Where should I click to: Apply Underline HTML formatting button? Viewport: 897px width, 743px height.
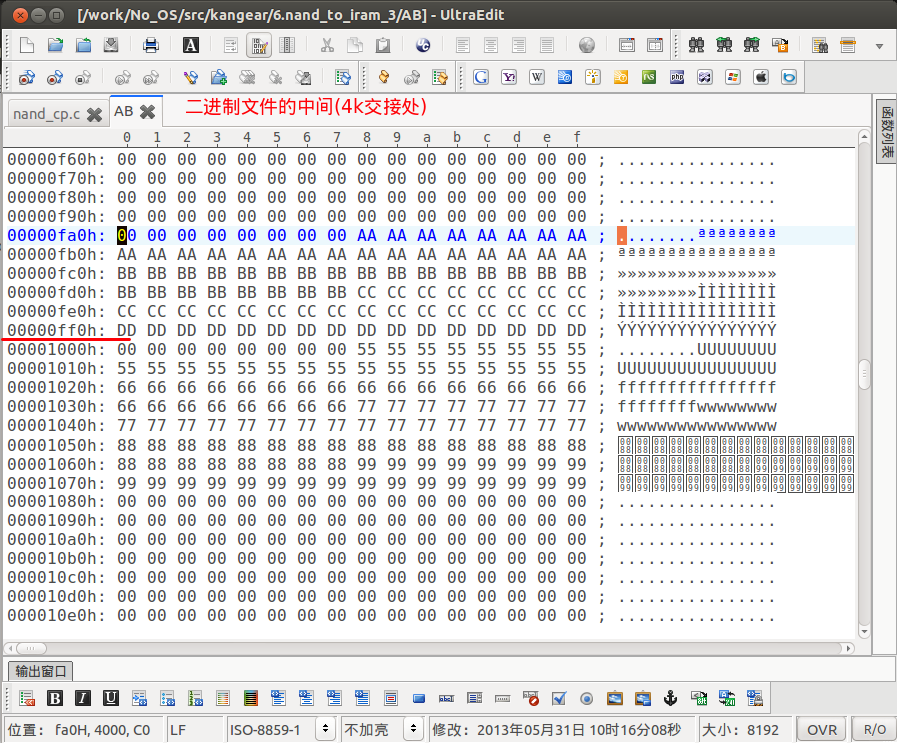tap(111, 698)
